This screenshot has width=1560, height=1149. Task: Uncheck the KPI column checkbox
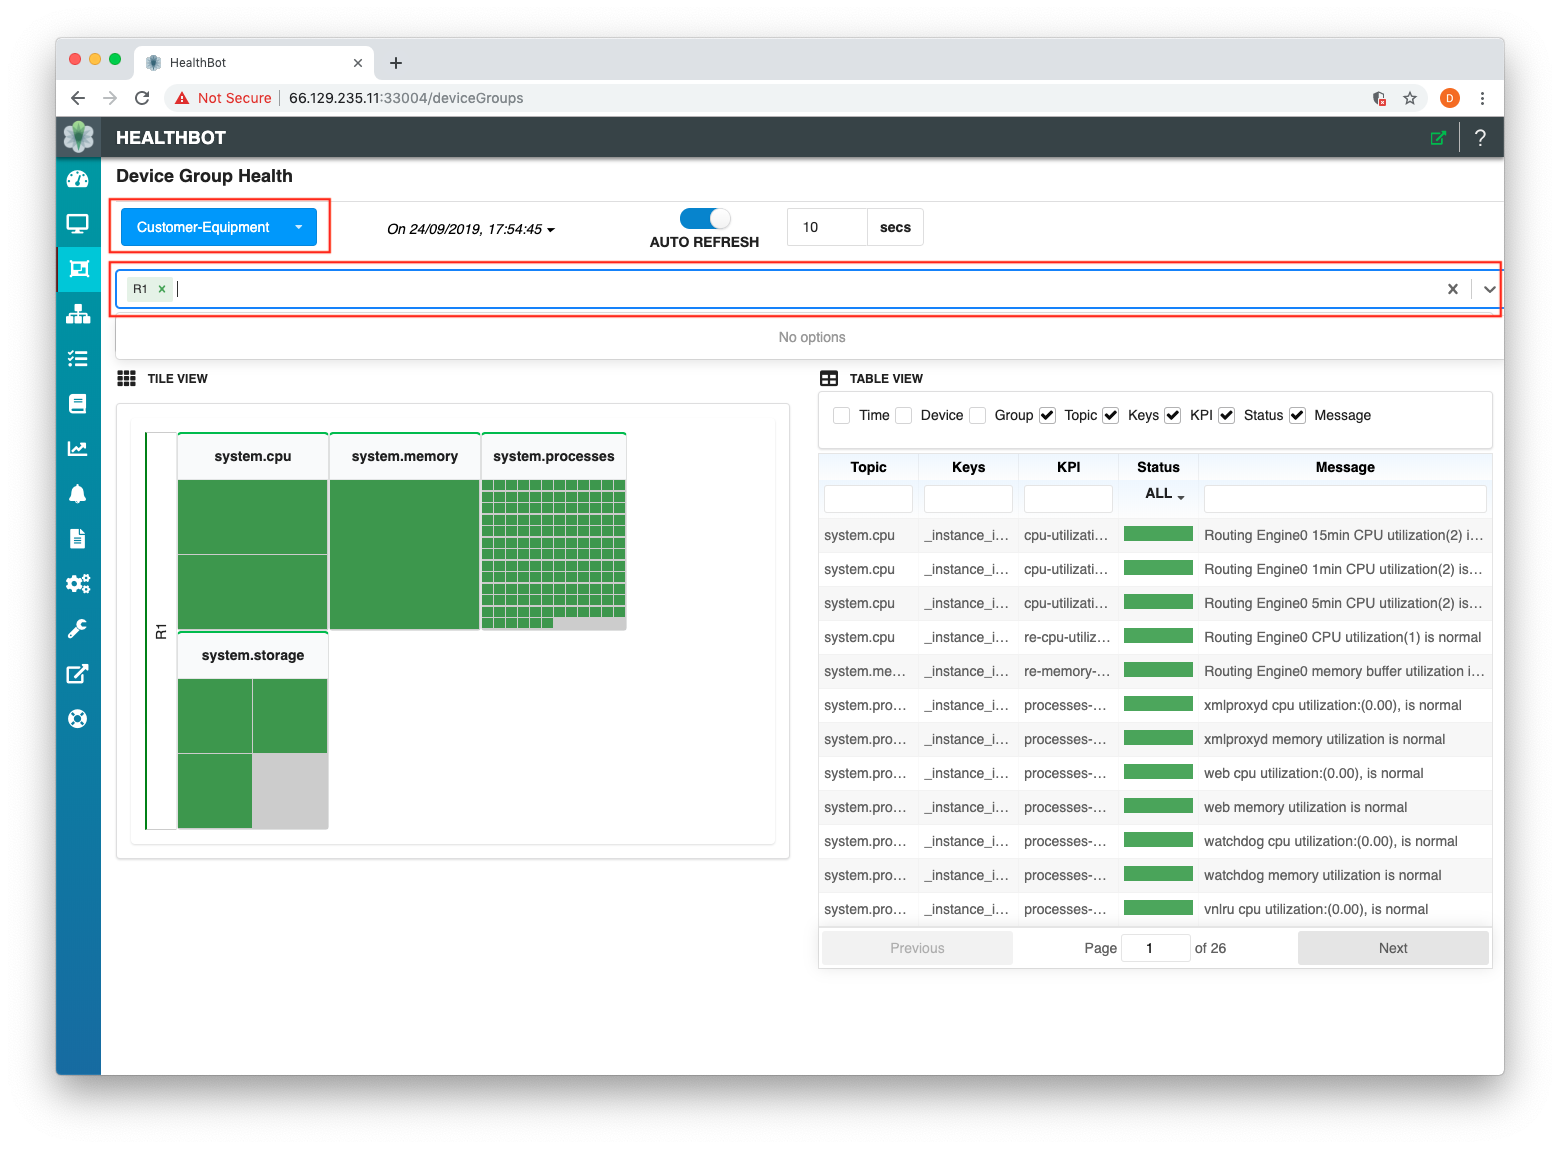click(x=1173, y=415)
